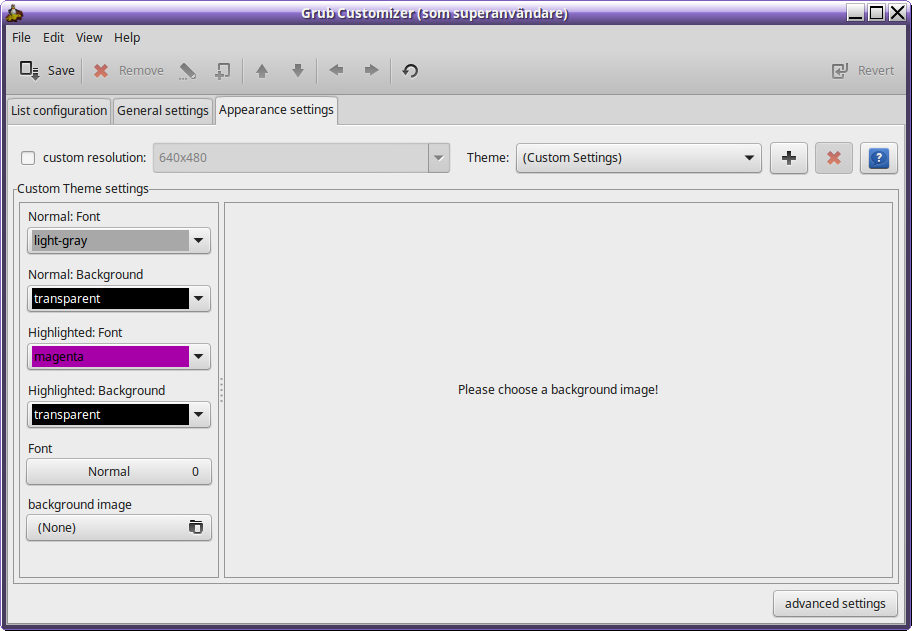Click the advanced settings button
The image size is (912, 631).
pos(835,604)
